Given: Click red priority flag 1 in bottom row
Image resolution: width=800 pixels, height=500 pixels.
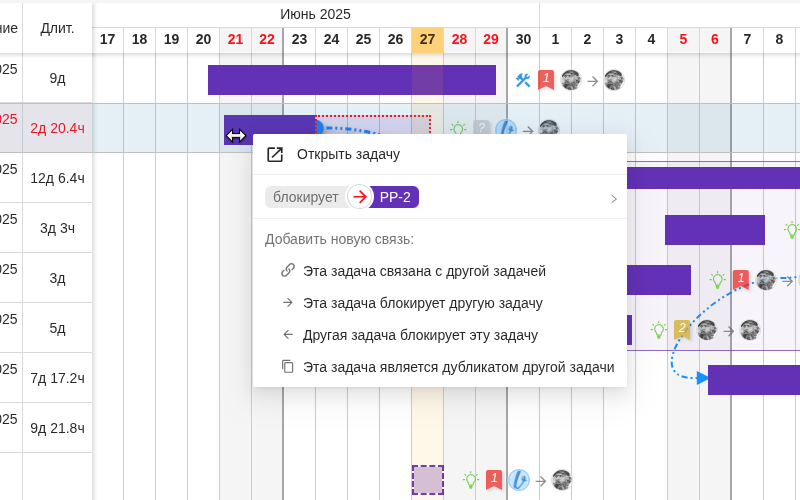Looking at the screenshot, I should [494, 480].
